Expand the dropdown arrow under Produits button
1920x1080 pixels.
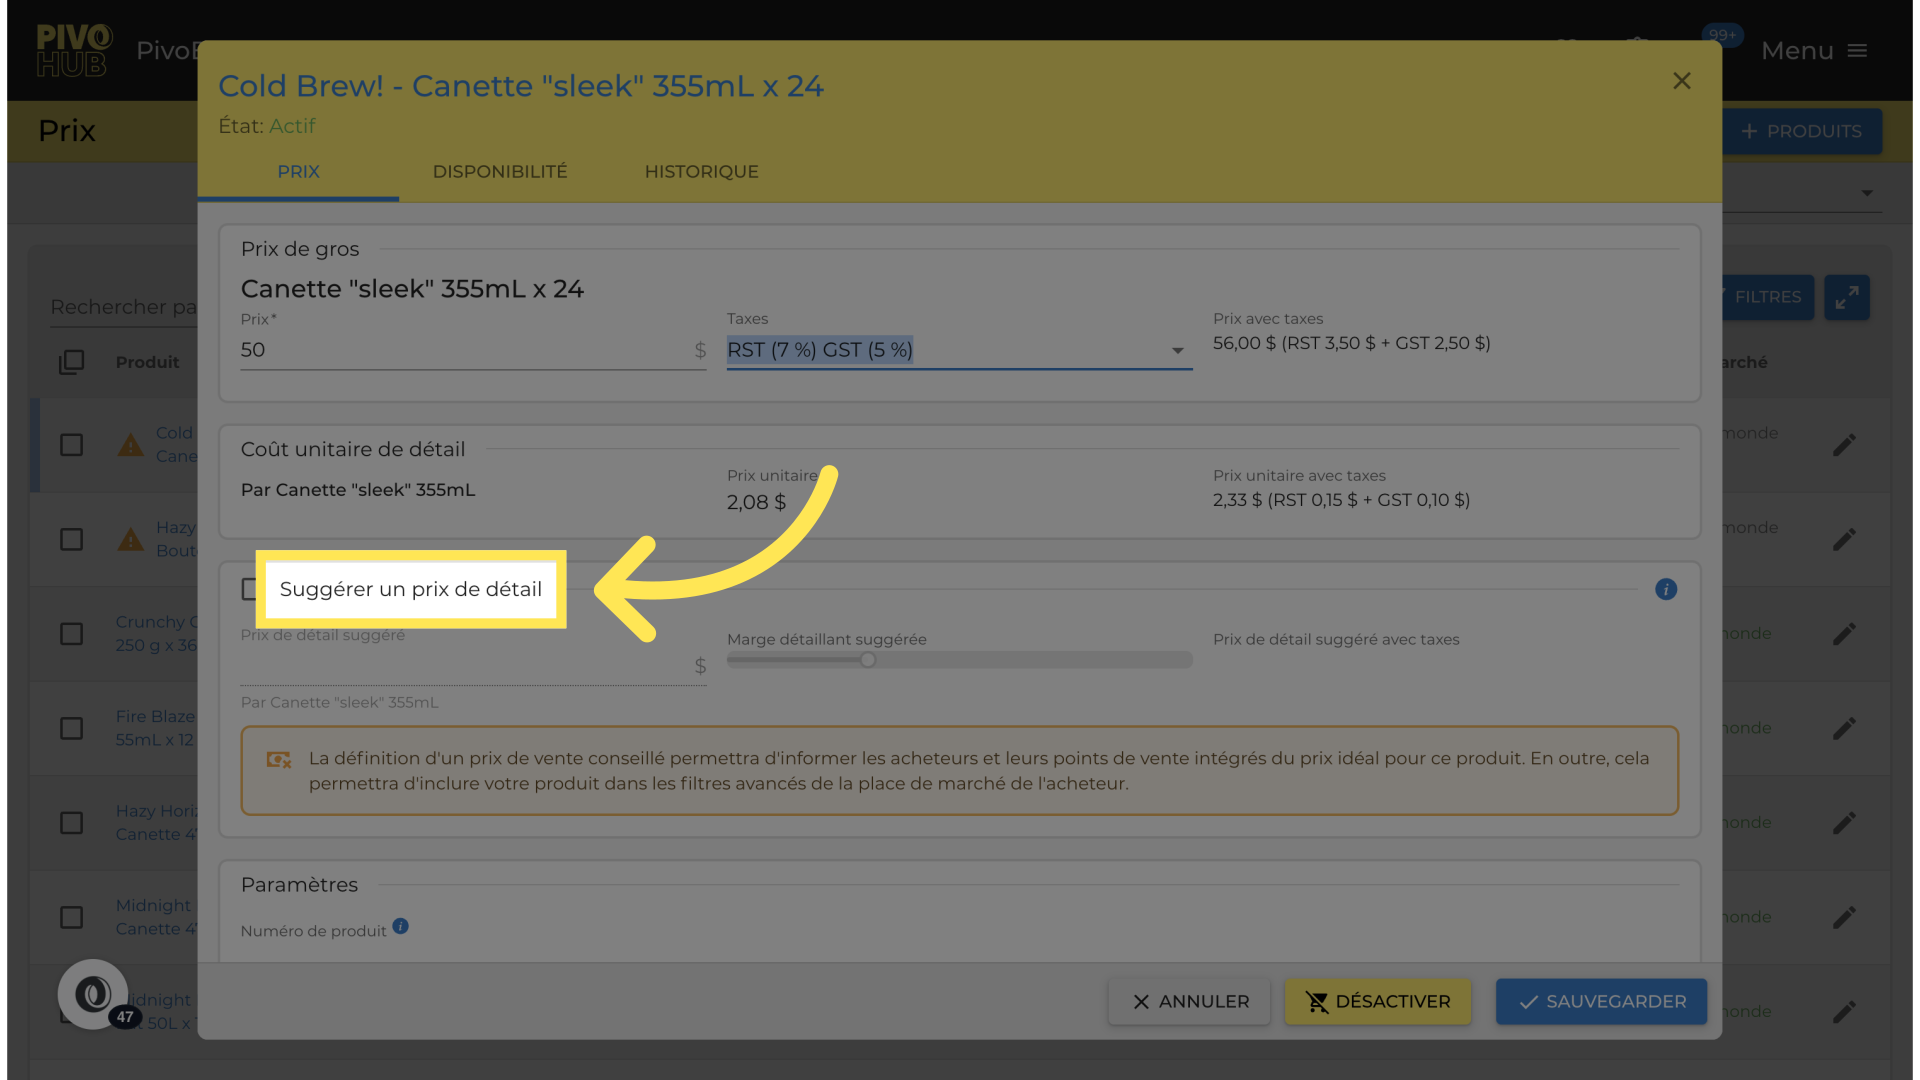[1866, 193]
